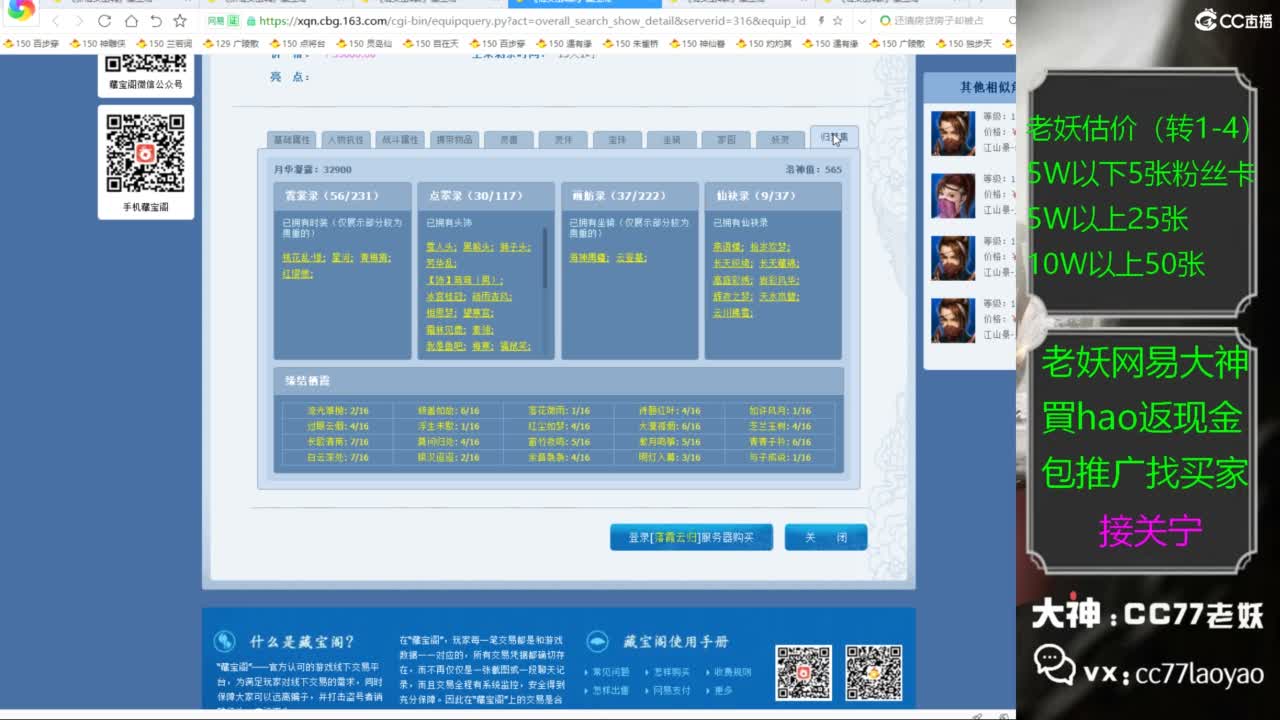Open the 黑貂头 headwear link

tap(476, 247)
